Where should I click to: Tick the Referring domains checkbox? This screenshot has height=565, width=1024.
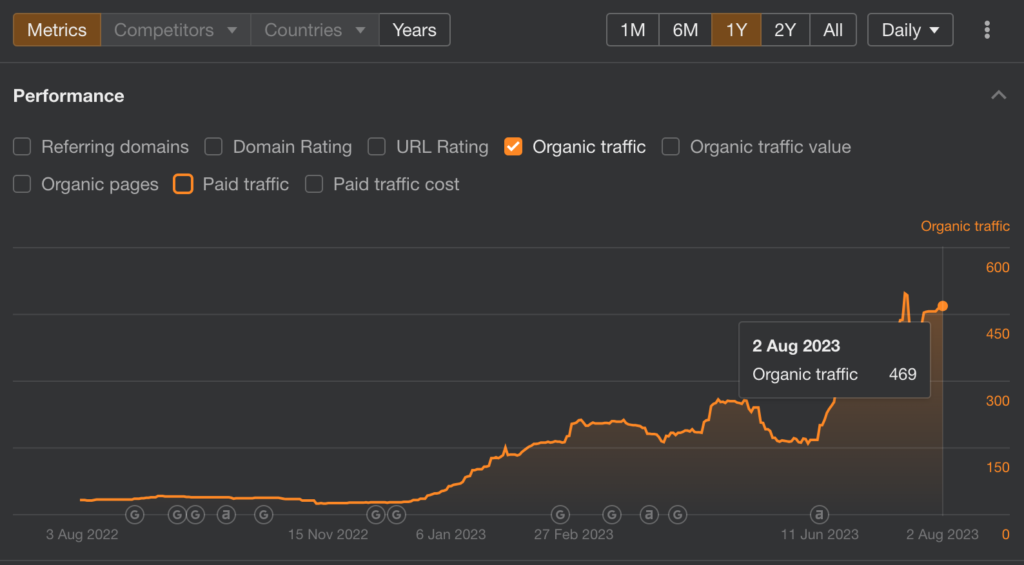pos(22,147)
